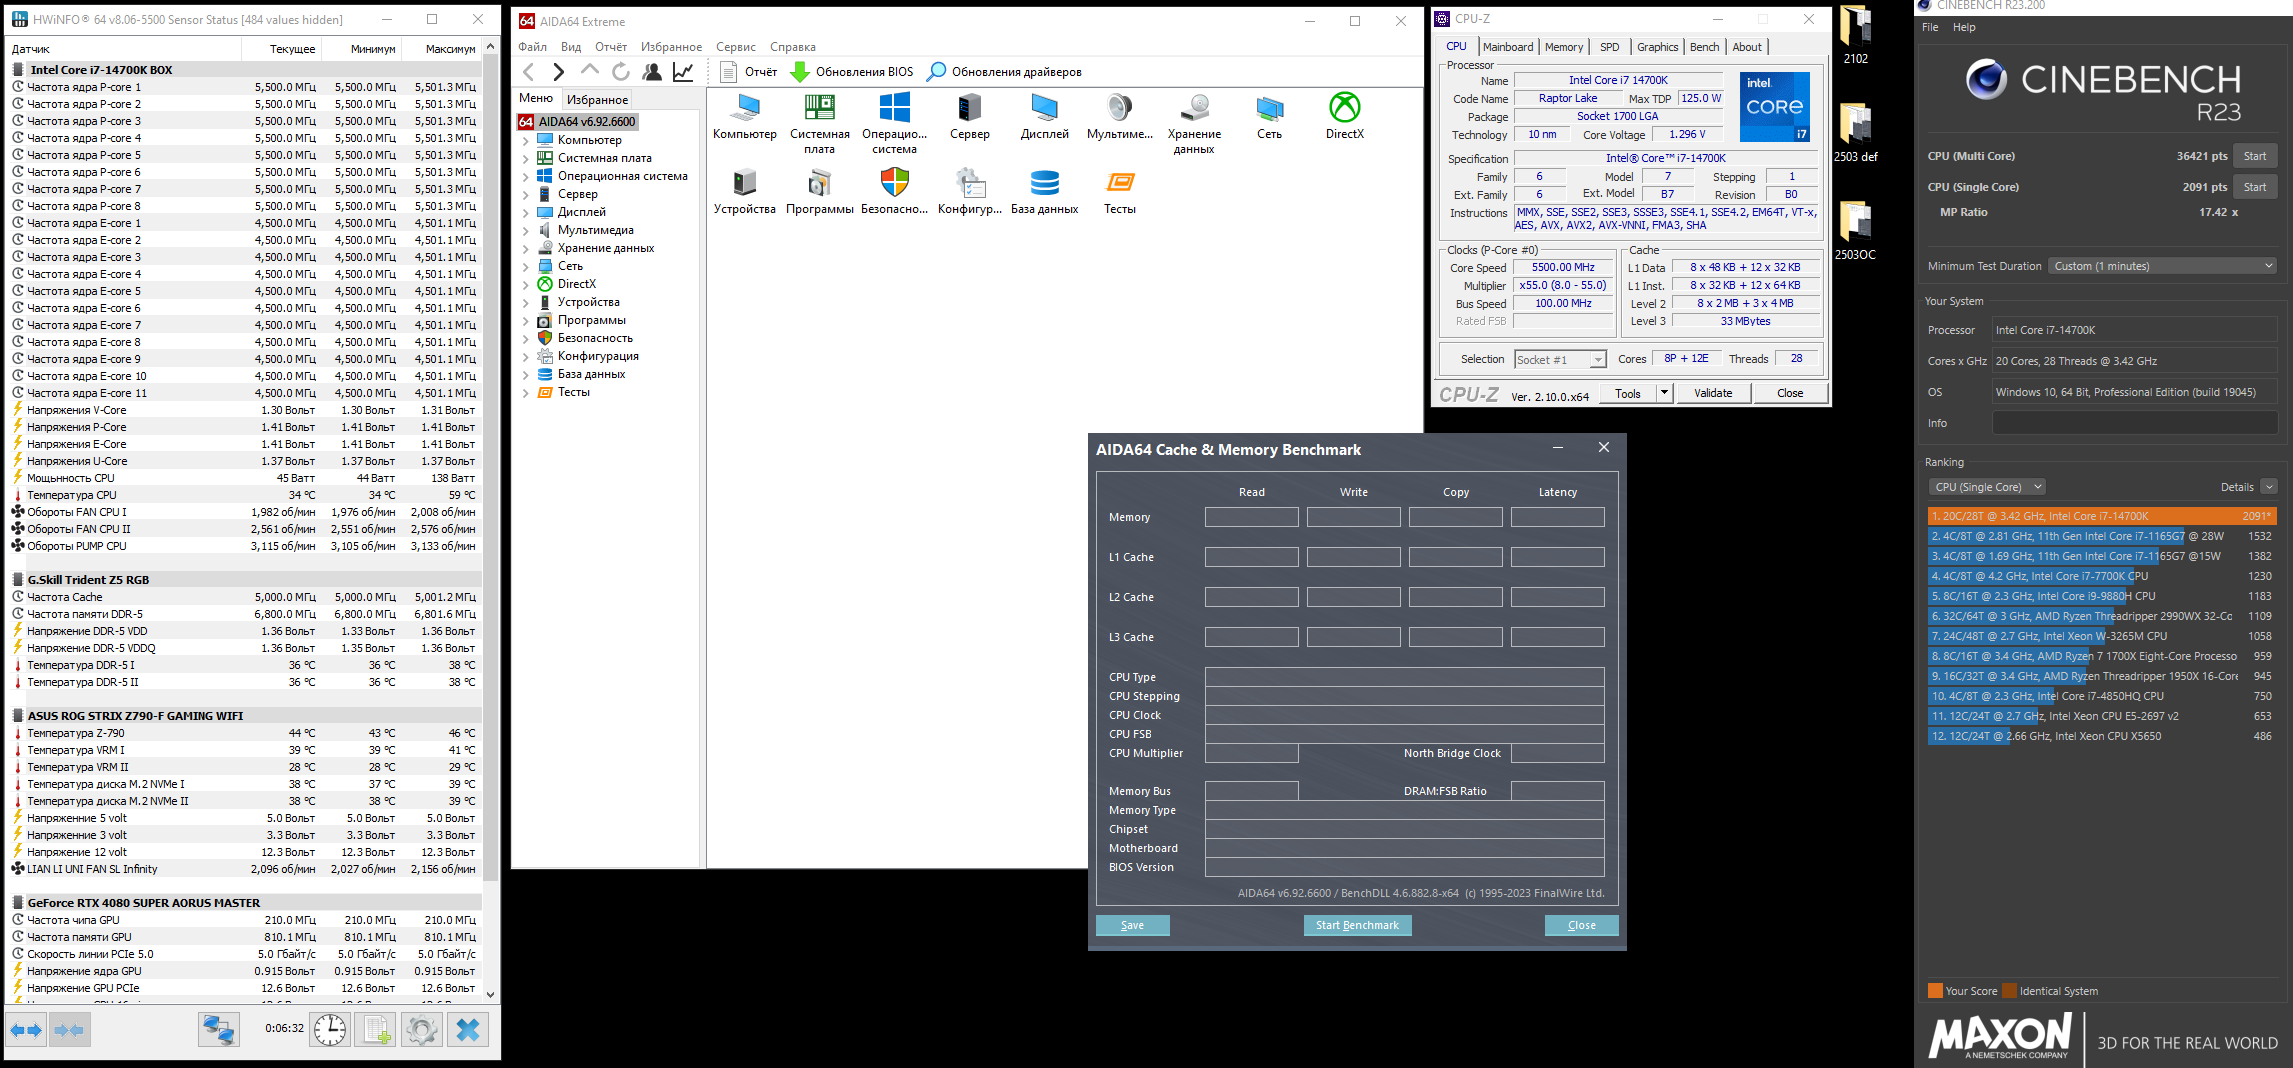Open the Устройства large icon
Image resolution: width=2293 pixels, height=1068 pixels.
pyautogui.click(x=744, y=191)
